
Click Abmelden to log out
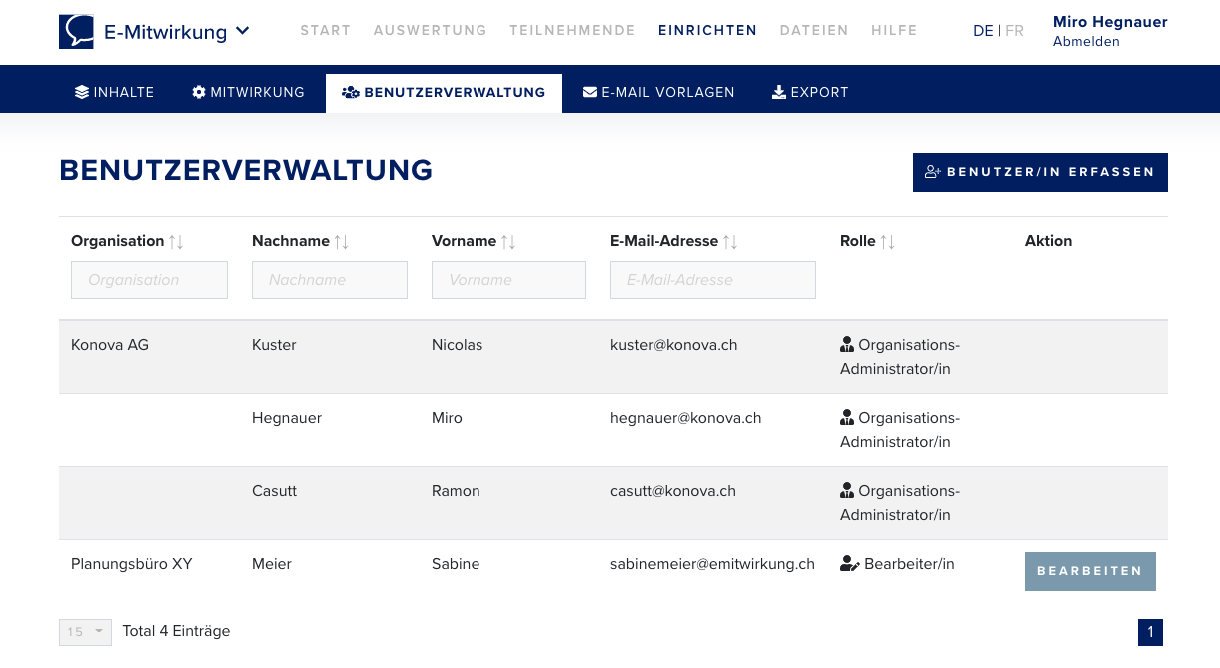(1086, 42)
